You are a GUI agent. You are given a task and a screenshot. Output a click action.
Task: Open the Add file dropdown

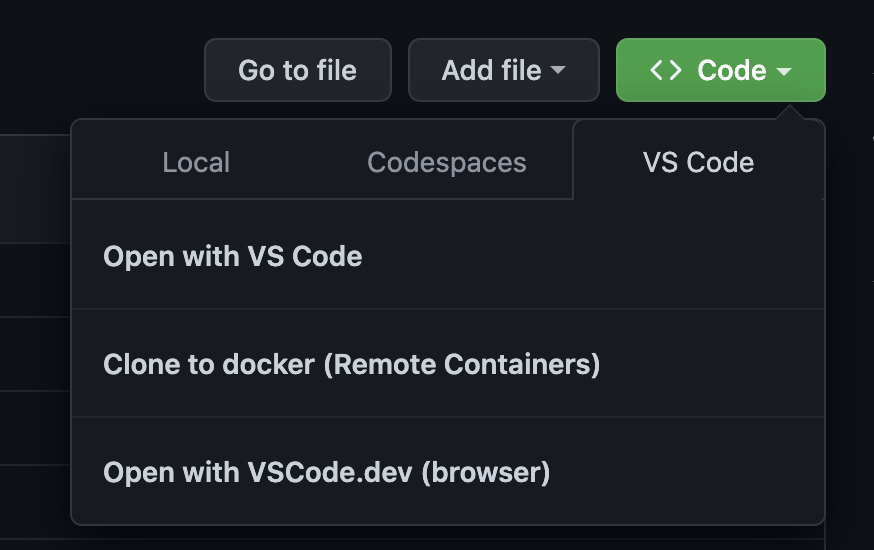pos(503,70)
